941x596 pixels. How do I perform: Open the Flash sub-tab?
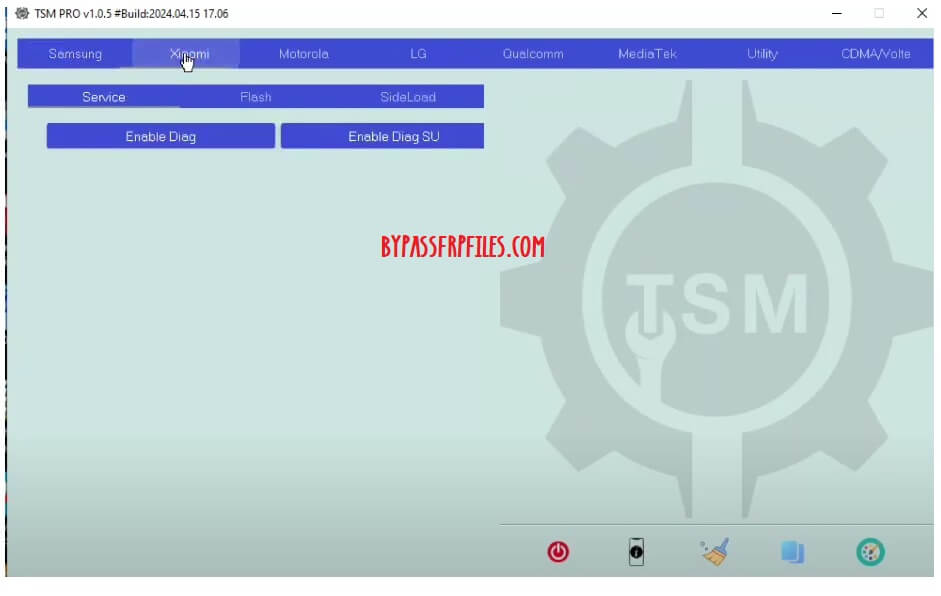coord(255,97)
